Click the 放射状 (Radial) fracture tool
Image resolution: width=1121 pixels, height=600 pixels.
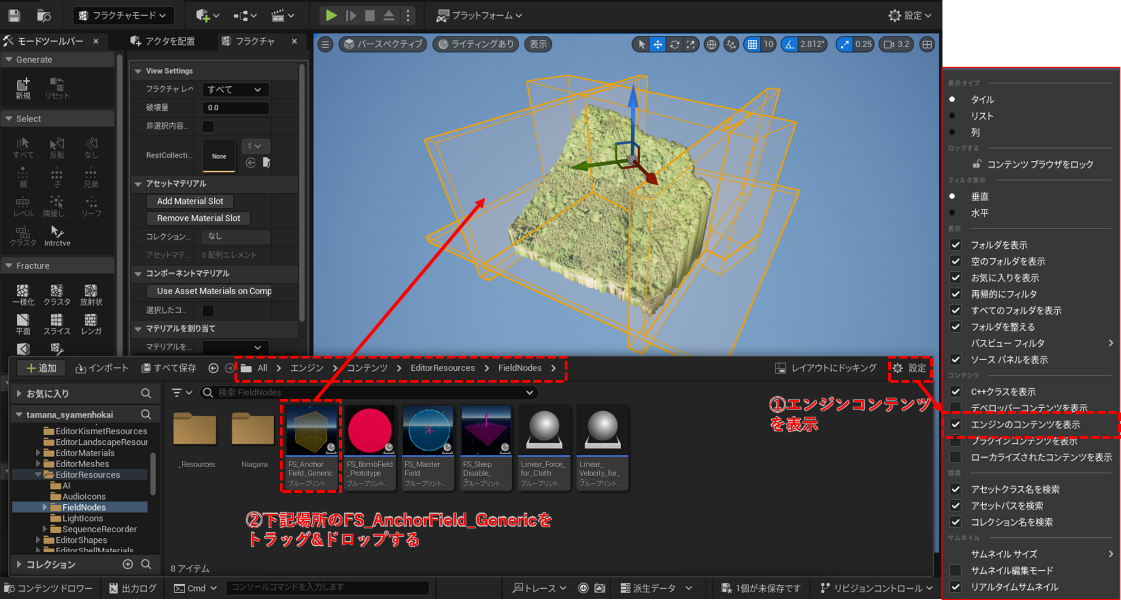point(91,294)
